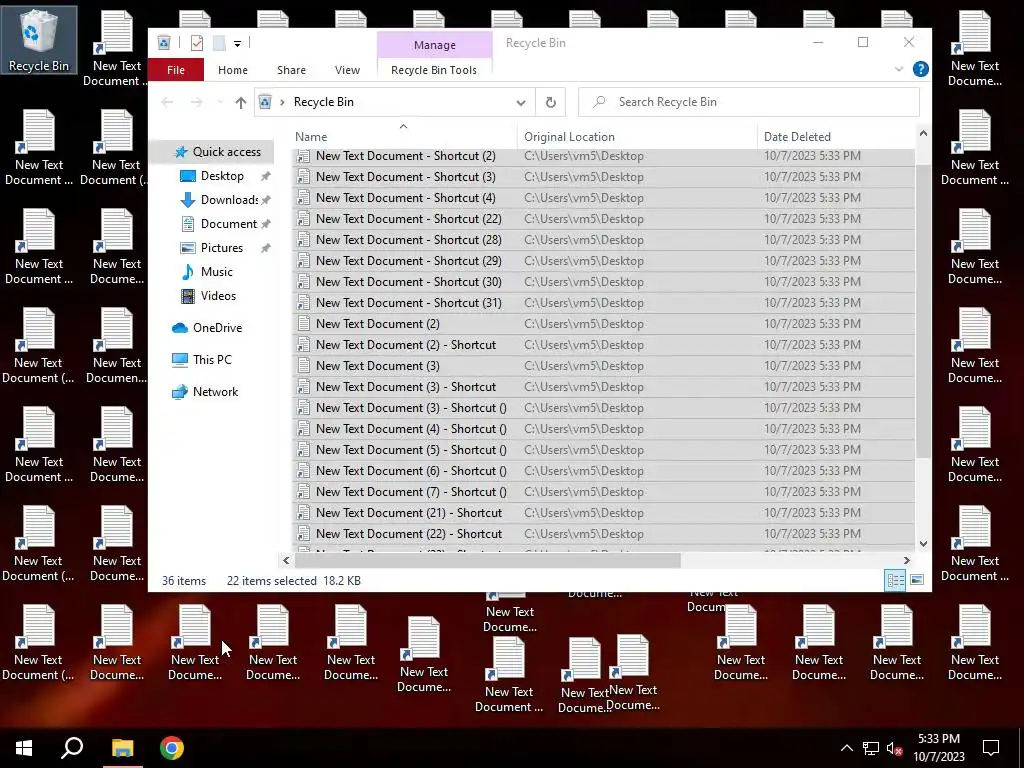1024x768 pixels.
Task: Sort by Original Location column header
Action: (x=637, y=136)
